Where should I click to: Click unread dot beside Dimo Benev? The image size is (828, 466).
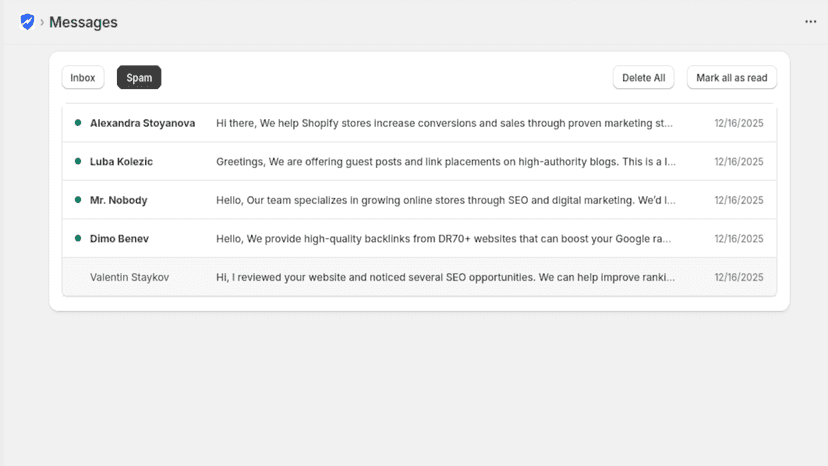78,238
